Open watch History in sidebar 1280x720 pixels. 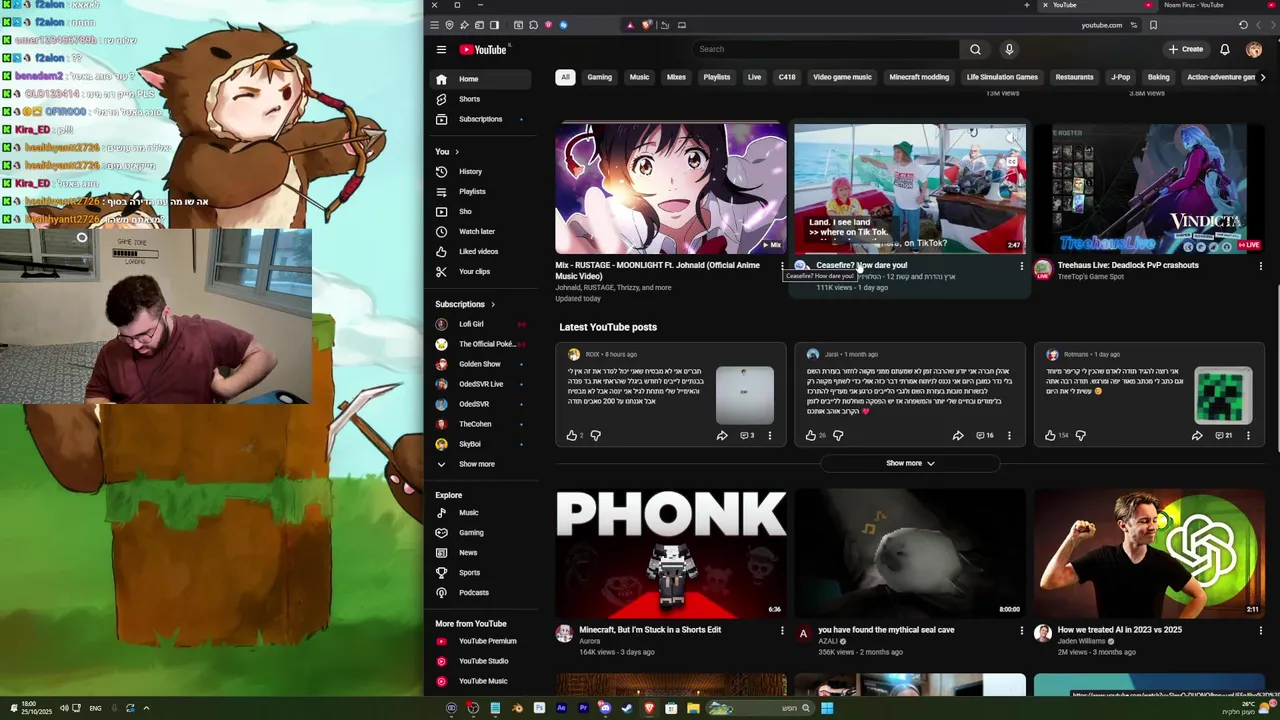[481, 171]
